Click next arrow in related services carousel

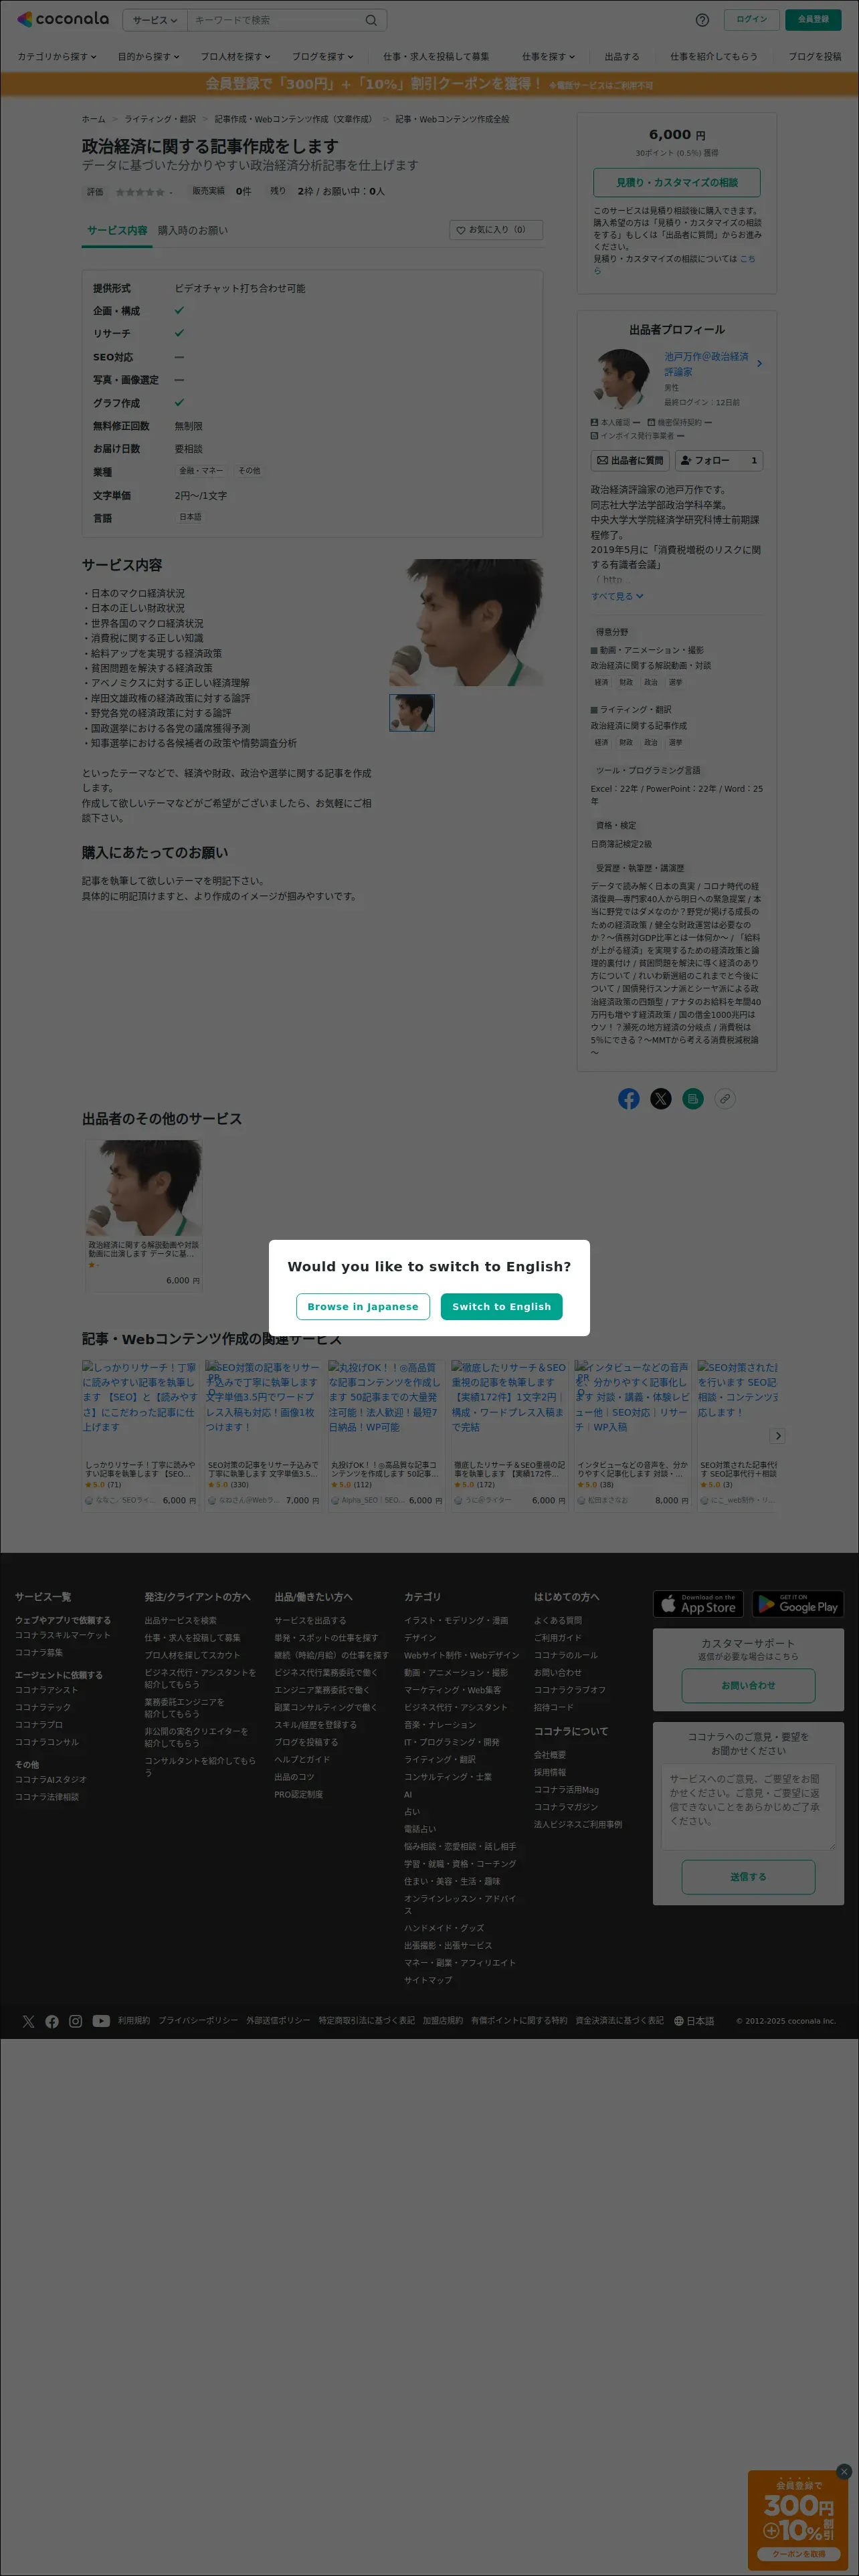point(778,1436)
